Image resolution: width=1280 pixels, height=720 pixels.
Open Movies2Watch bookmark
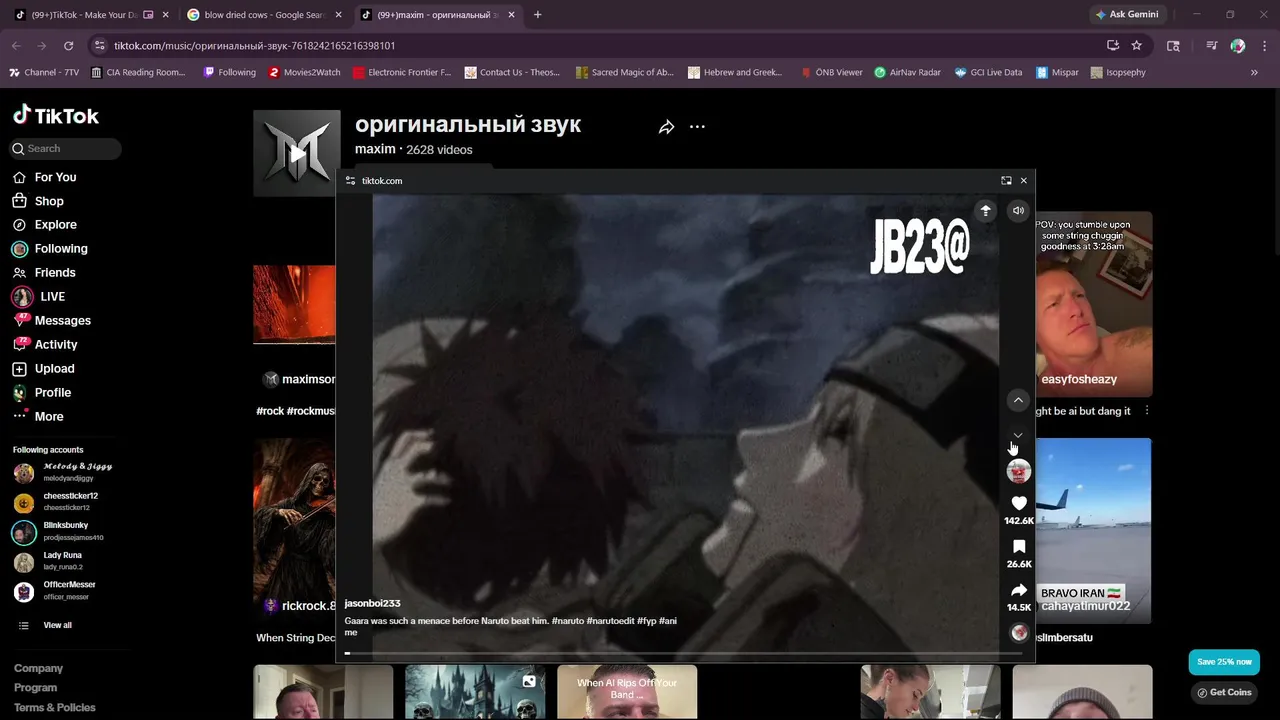tap(305, 73)
